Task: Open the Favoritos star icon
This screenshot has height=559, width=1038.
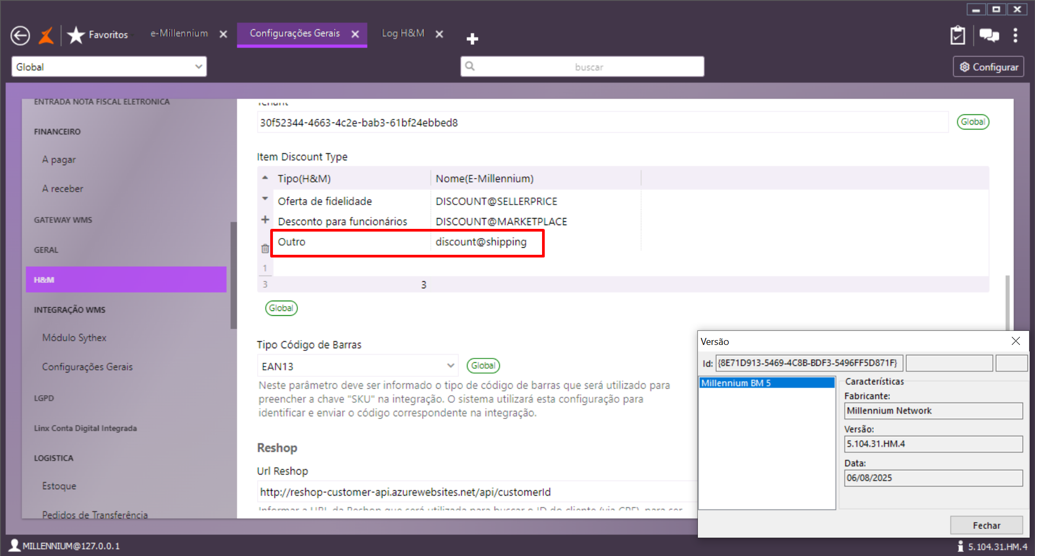Action: [76, 35]
